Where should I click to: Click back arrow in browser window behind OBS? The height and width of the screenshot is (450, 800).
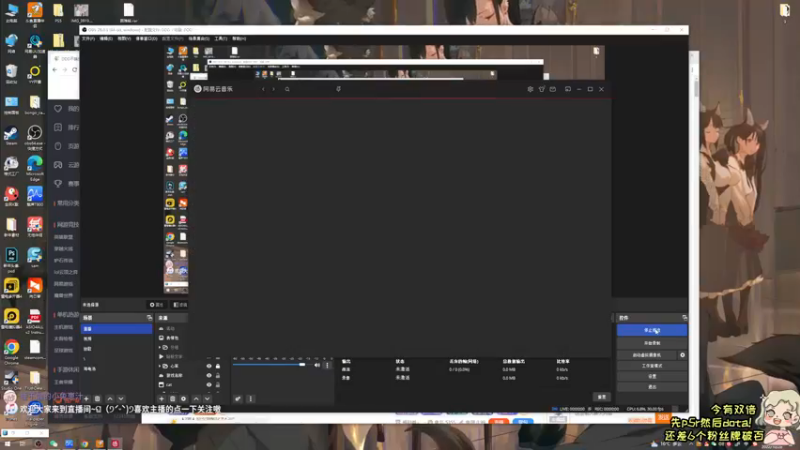point(55,70)
